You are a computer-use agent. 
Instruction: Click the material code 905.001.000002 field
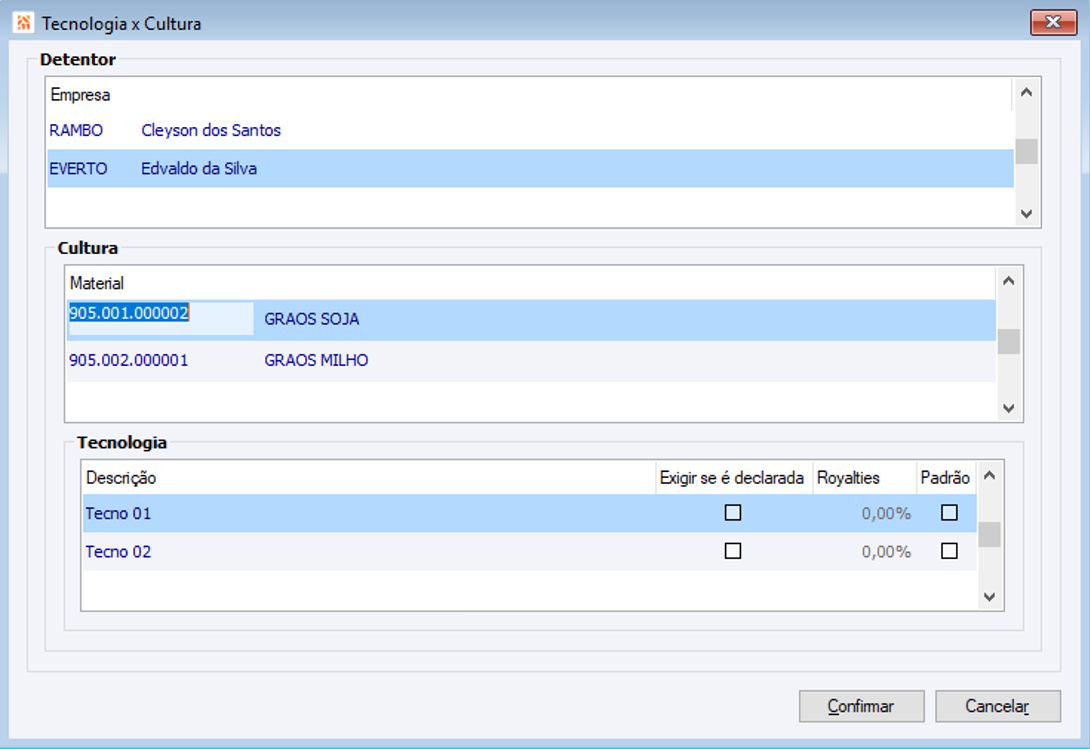[x=161, y=319]
